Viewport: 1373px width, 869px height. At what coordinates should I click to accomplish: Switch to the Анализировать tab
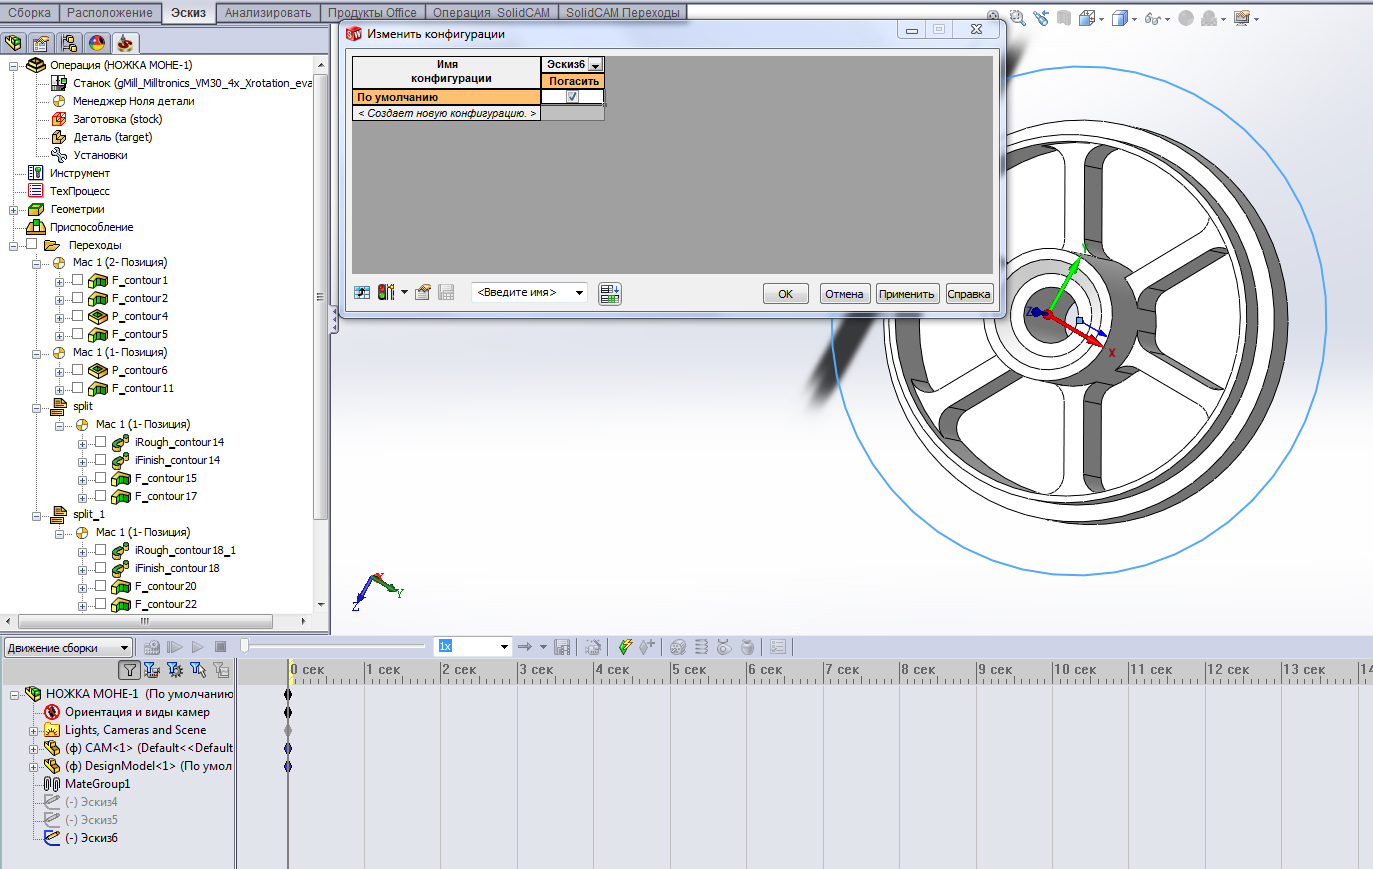[x=268, y=12]
